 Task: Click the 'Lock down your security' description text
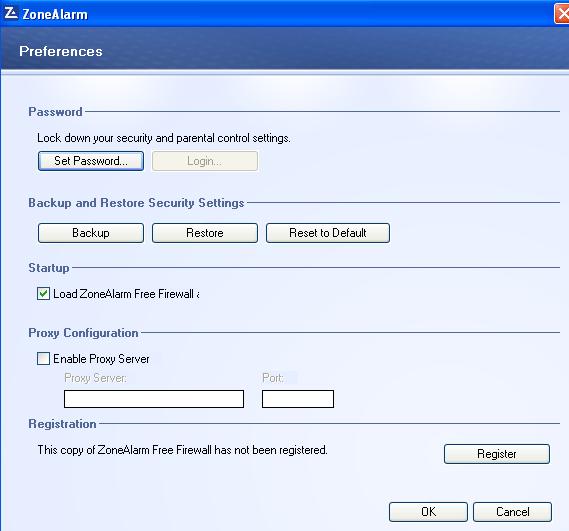pos(164,138)
